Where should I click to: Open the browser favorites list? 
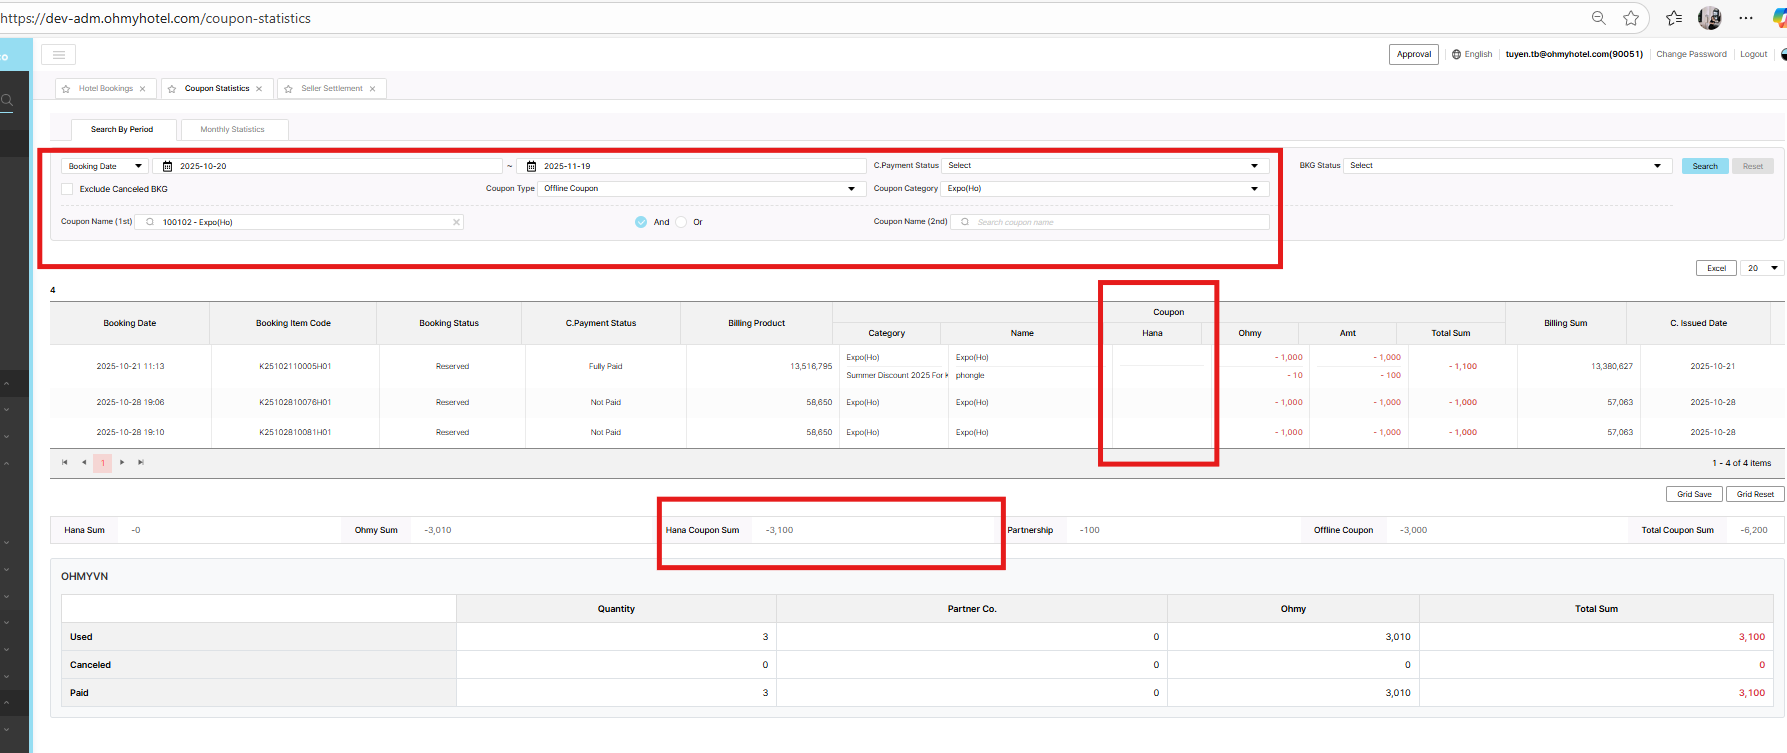(x=1674, y=18)
